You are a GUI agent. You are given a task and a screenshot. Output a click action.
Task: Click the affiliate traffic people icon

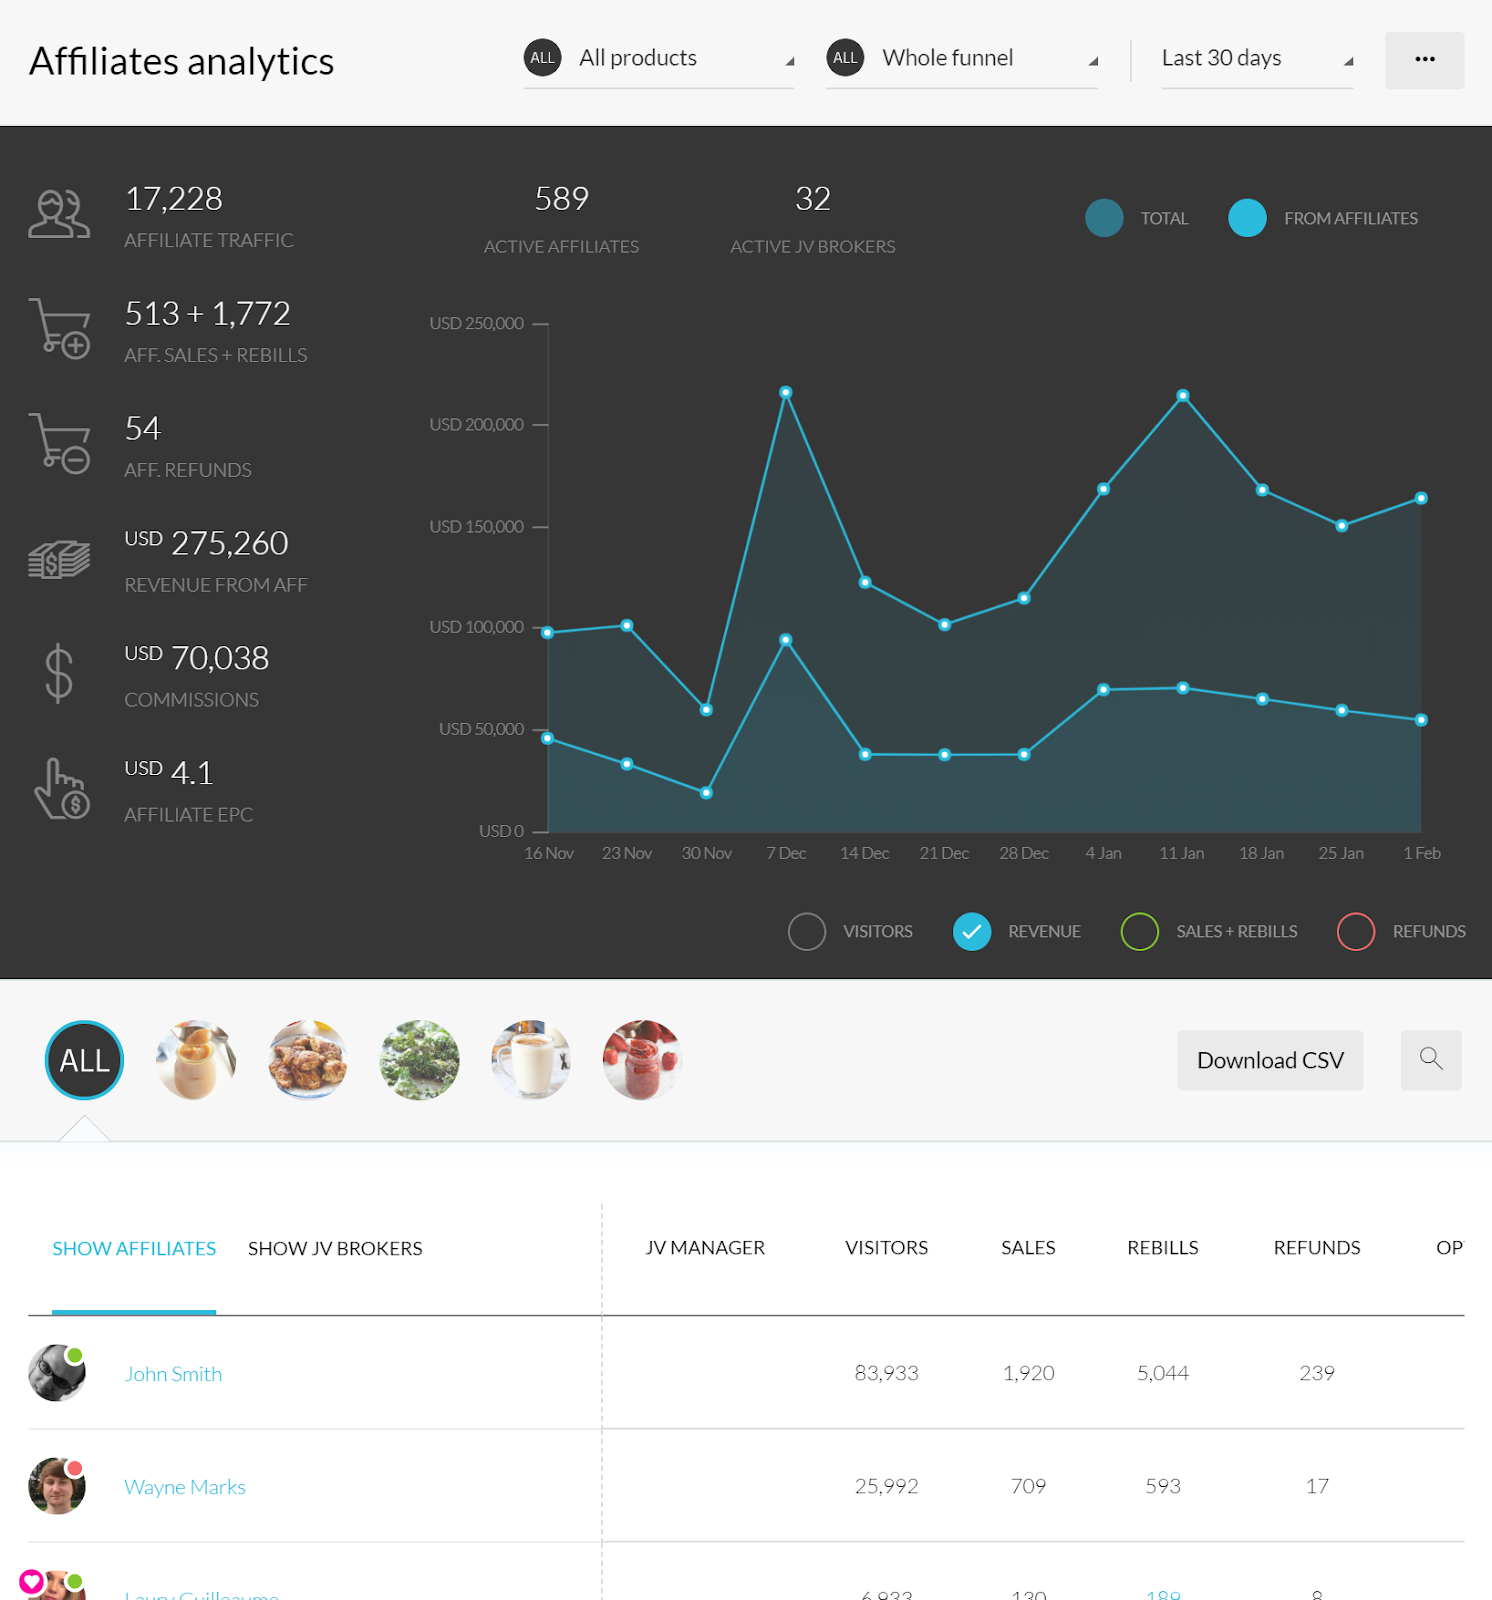tap(59, 215)
